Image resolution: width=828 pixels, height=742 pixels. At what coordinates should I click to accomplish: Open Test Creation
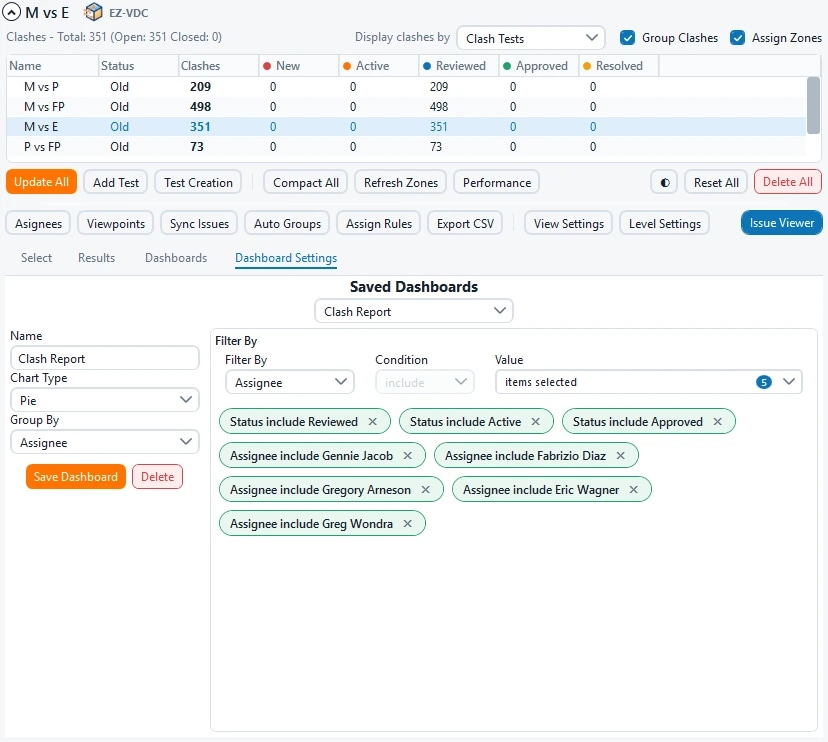[x=198, y=182]
